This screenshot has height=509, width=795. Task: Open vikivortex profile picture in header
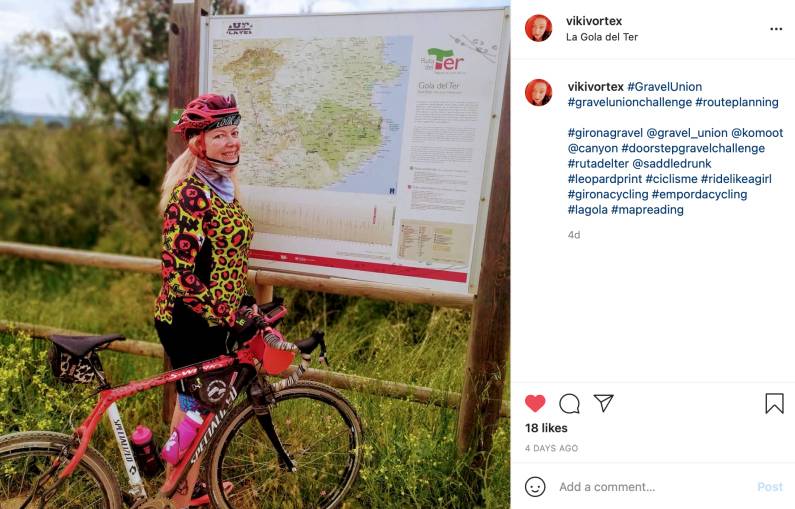(x=538, y=28)
